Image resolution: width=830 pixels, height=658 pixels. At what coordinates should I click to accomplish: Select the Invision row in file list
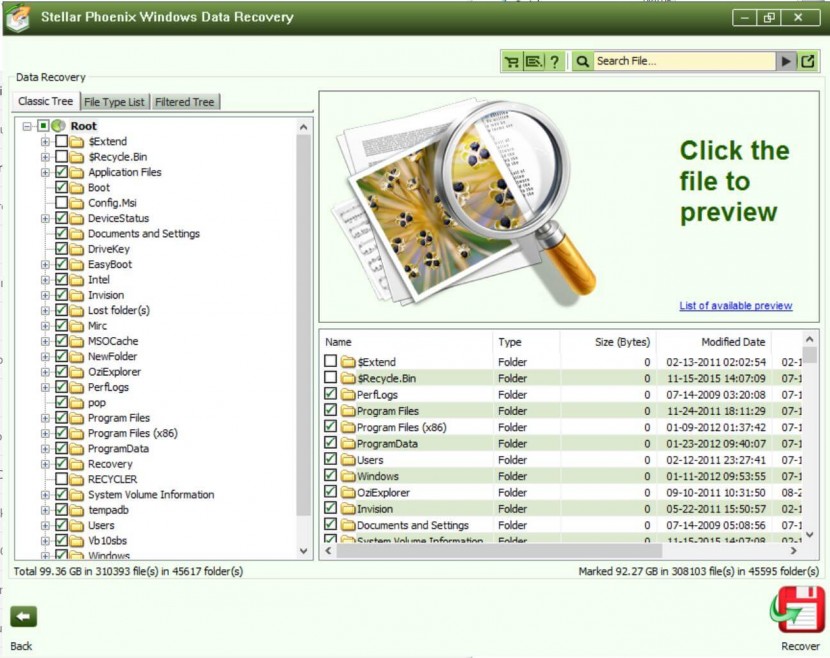[x=561, y=509]
